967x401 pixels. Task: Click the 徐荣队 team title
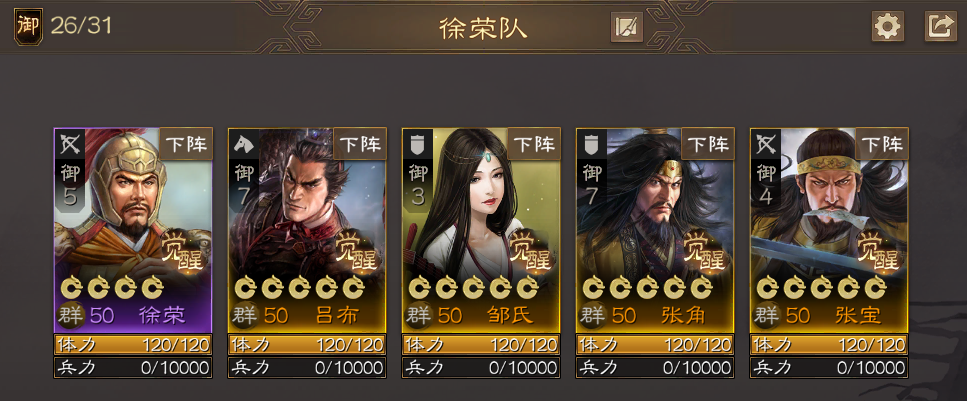click(x=484, y=28)
